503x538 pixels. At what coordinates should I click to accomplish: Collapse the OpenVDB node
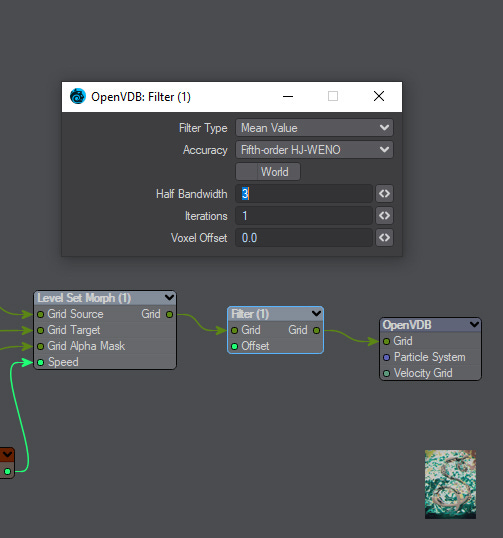click(x=475, y=324)
